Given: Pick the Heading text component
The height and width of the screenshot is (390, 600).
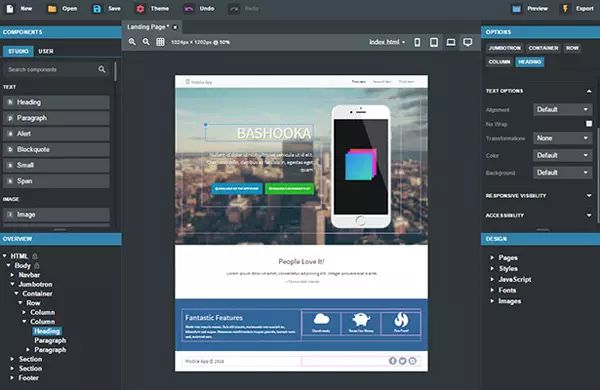Looking at the screenshot, I should [56, 102].
